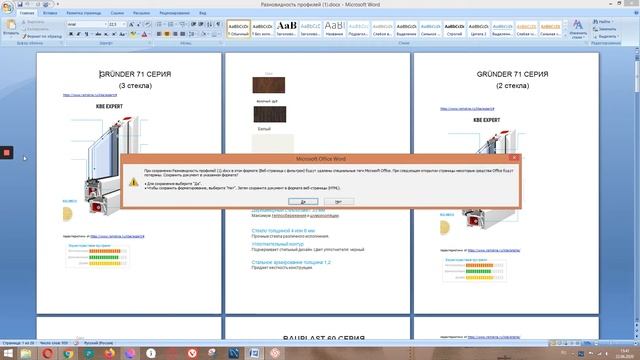This screenshot has width=640, height=360.
Task: Toggle bold formatting
Action: pyautogui.click(x=71, y=34)
